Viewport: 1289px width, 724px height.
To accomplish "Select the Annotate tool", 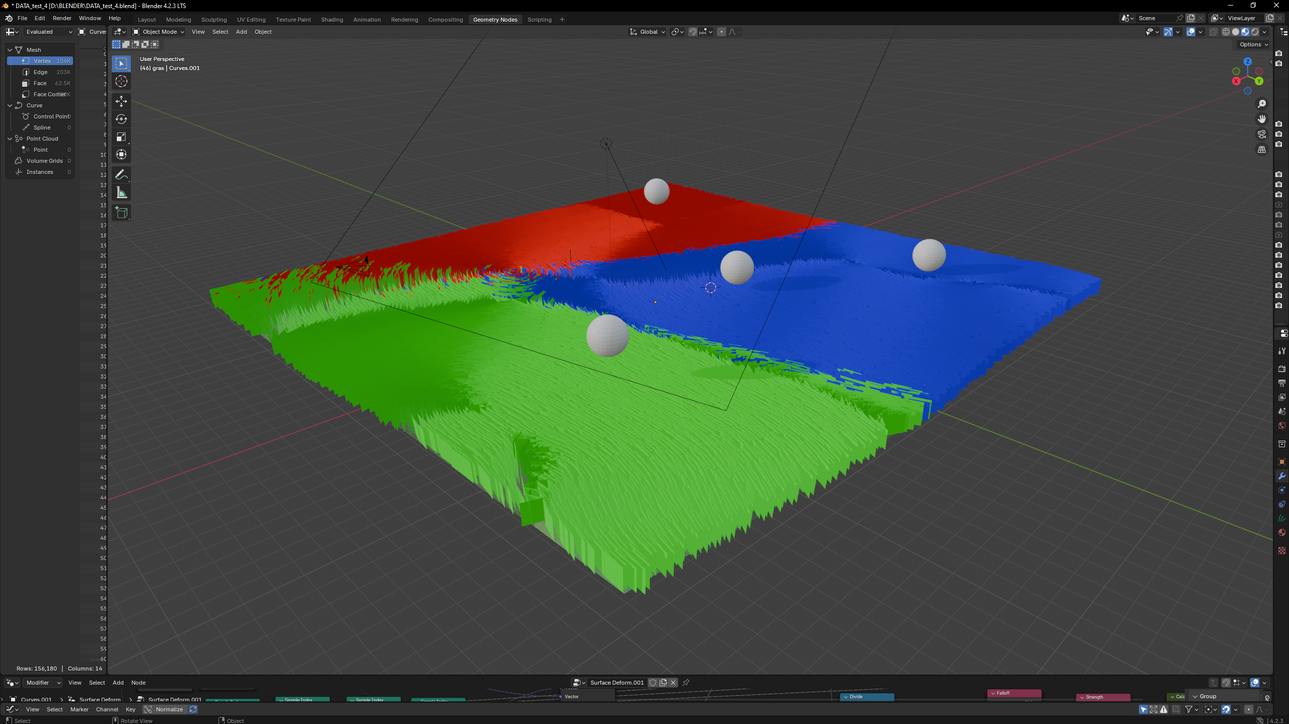I will [121, 175].
